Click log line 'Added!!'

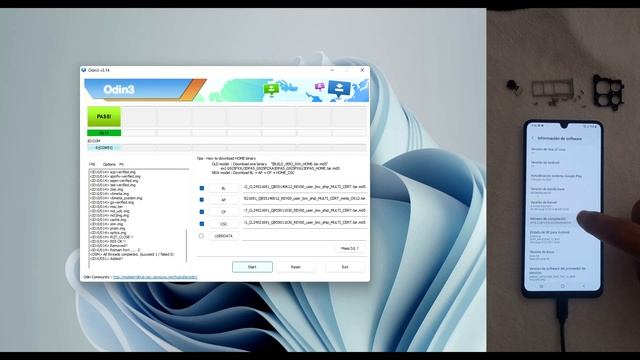pyautogui.click(x=106, y=259)
